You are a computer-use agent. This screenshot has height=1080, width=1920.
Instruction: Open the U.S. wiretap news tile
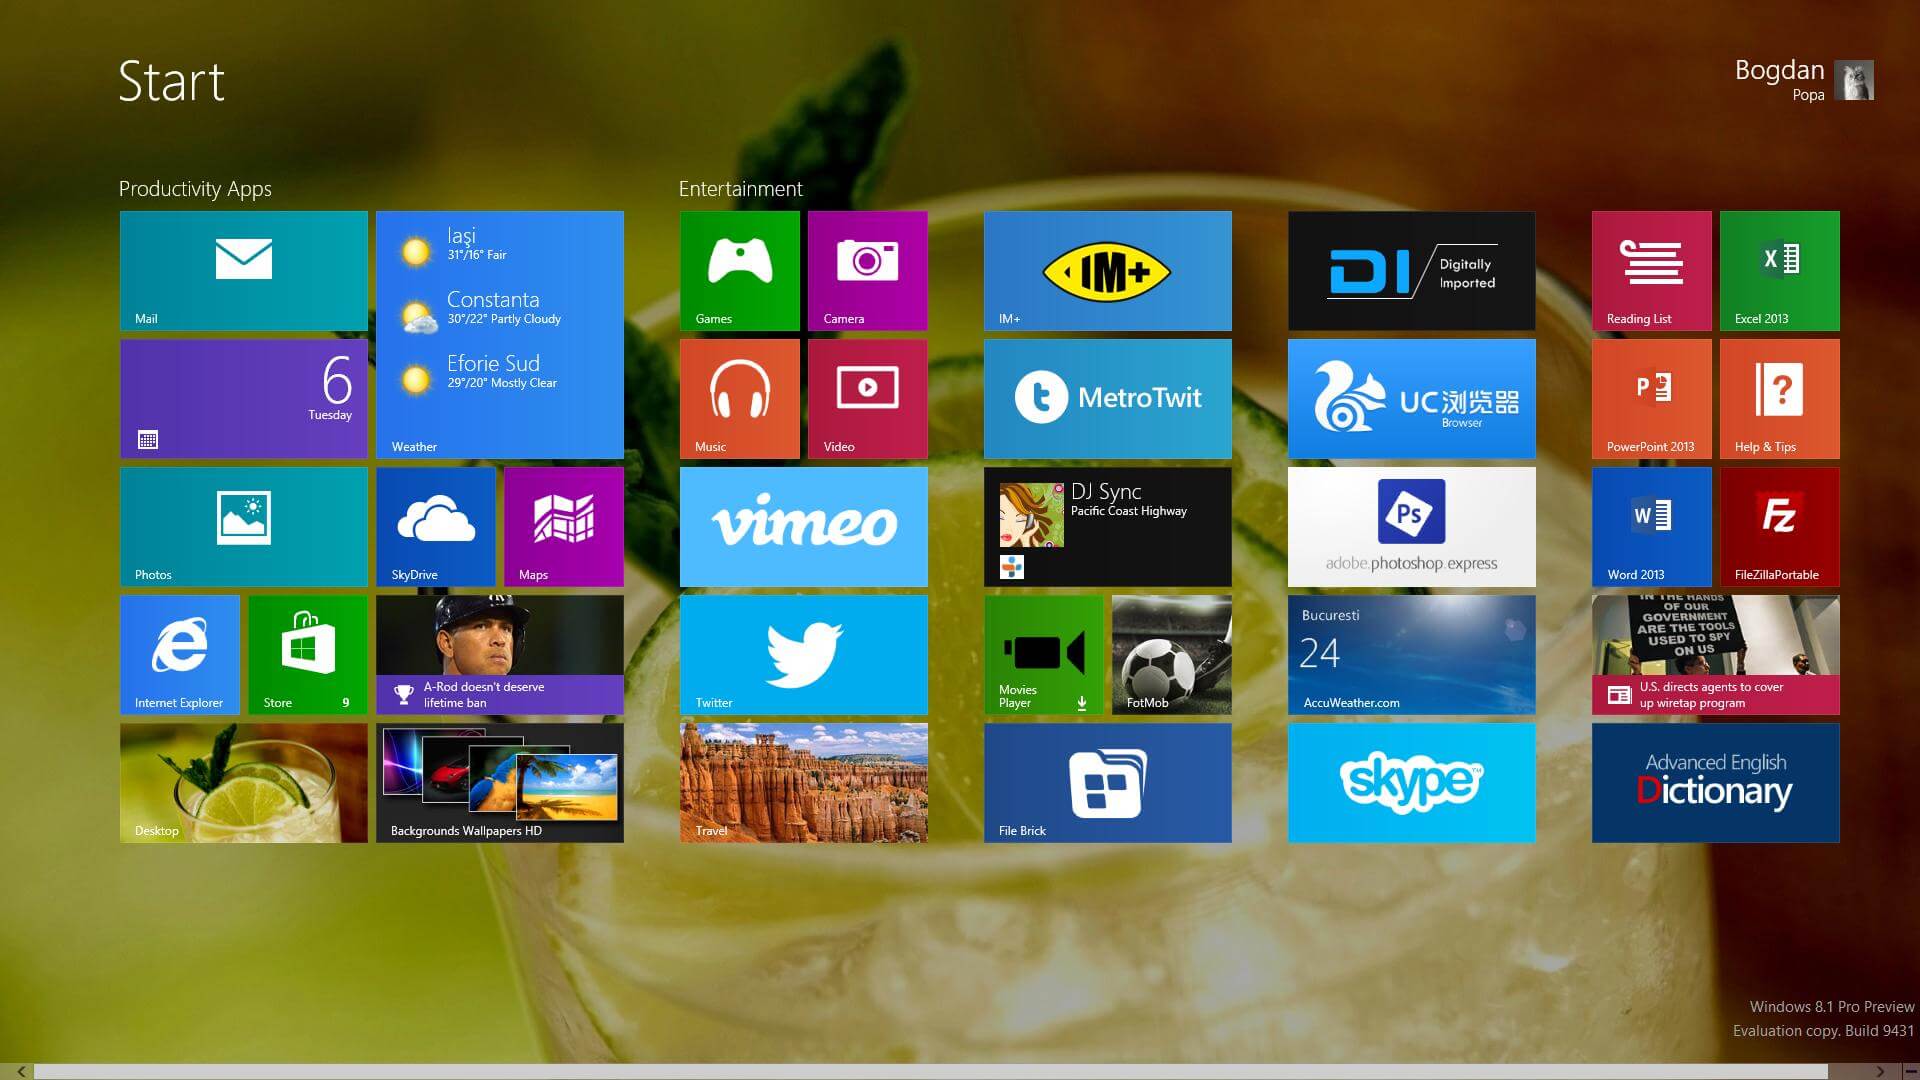pos(1716,655)
